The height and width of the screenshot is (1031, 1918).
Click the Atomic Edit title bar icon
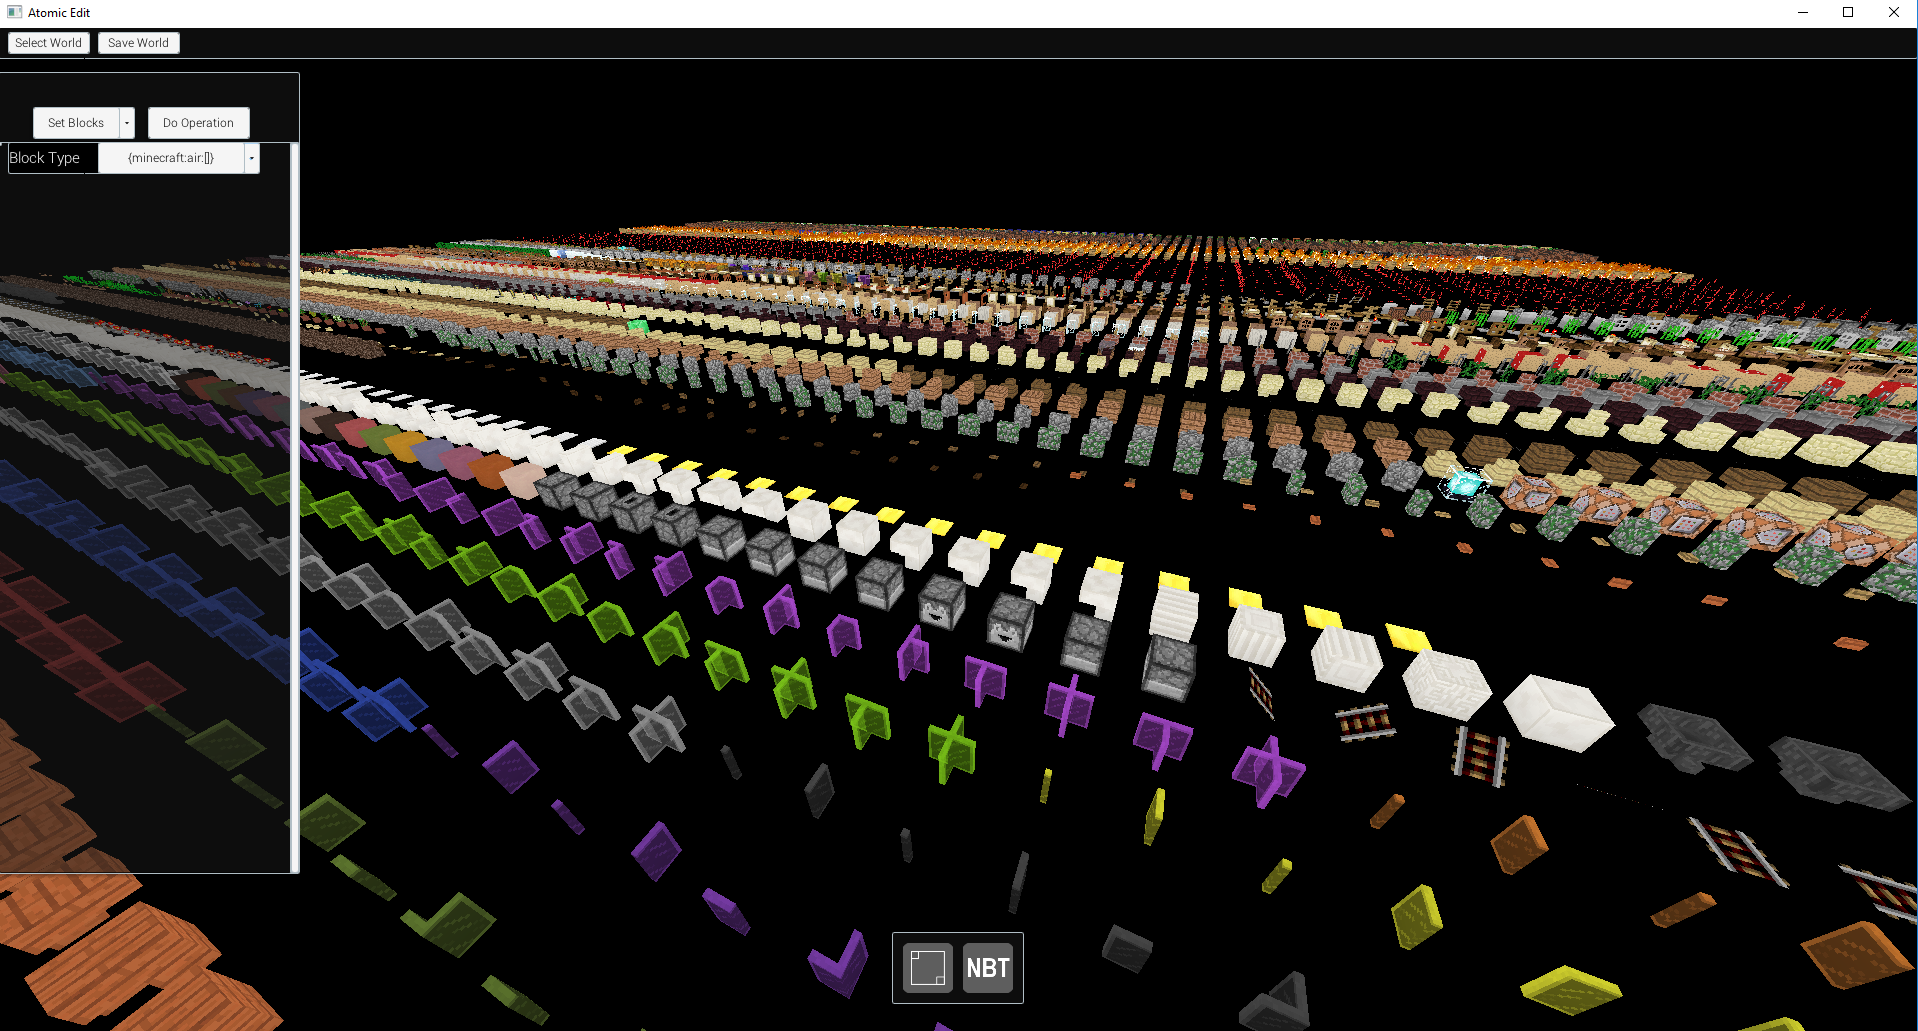tap(14, 12)
